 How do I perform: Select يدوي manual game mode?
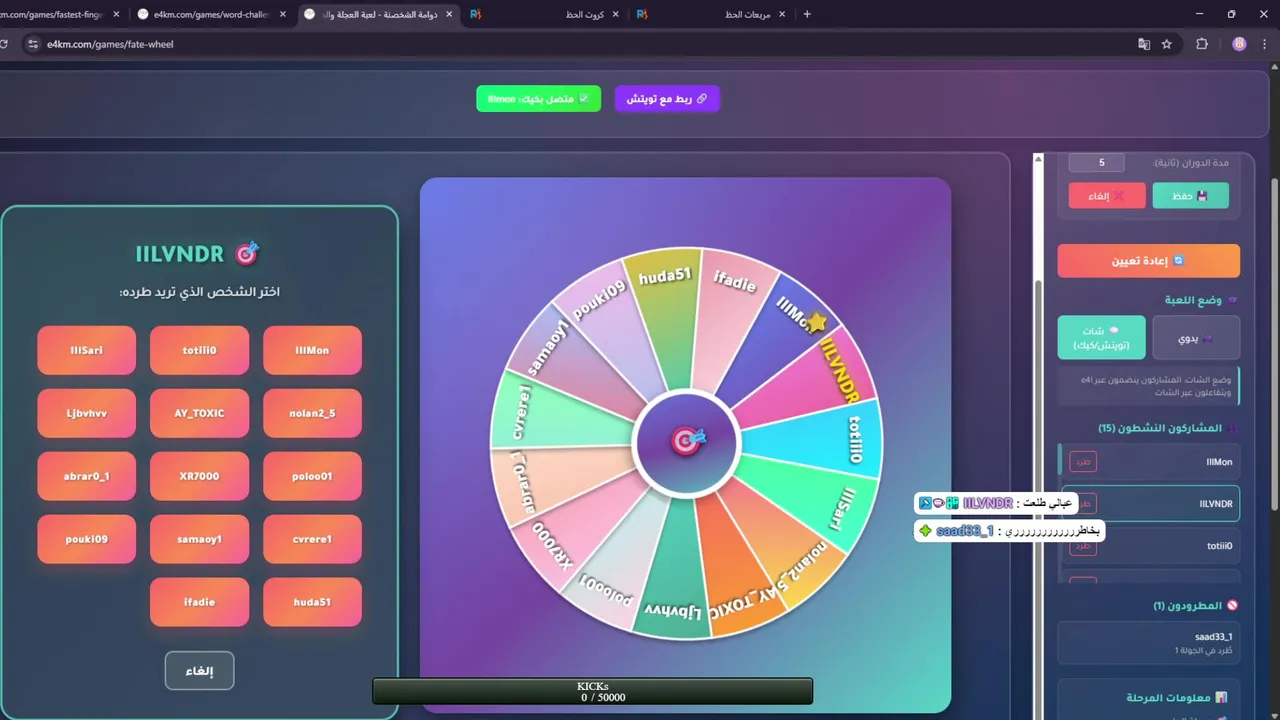point(1196,338)
